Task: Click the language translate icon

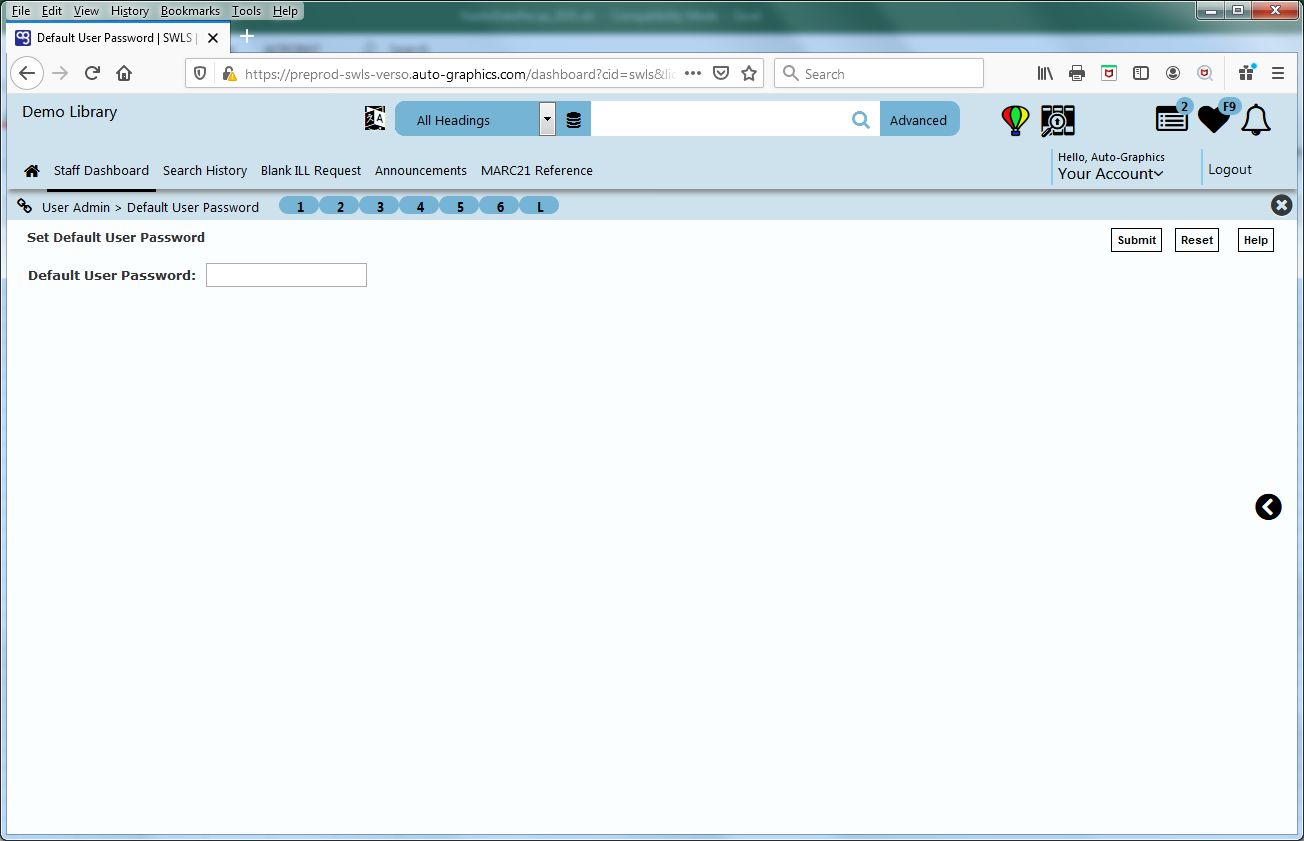Action: pos(375,119)
